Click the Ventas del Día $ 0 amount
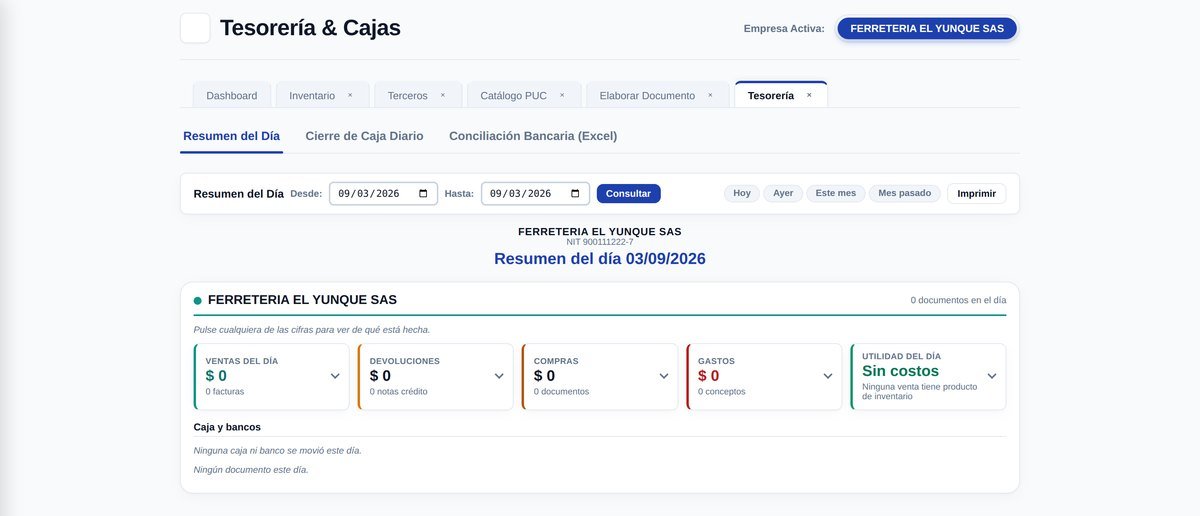1200x516 pixels. tap(216, 376)
